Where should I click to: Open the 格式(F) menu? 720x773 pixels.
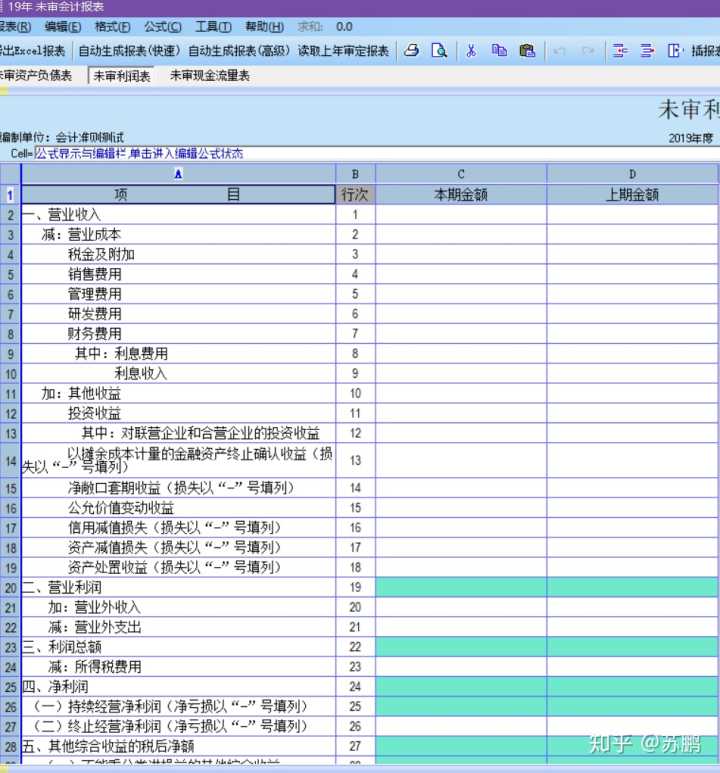point(112,27)
